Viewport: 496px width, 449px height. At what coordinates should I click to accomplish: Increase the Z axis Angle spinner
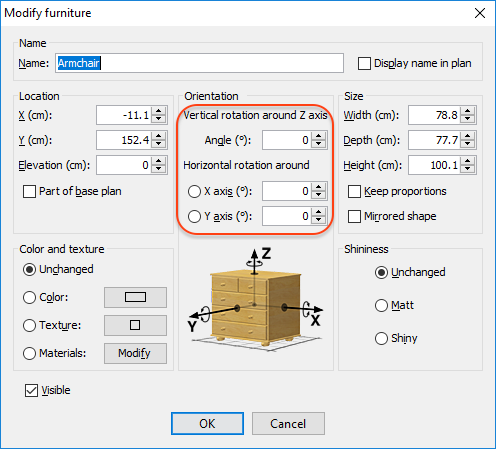[x=319, y=136]
